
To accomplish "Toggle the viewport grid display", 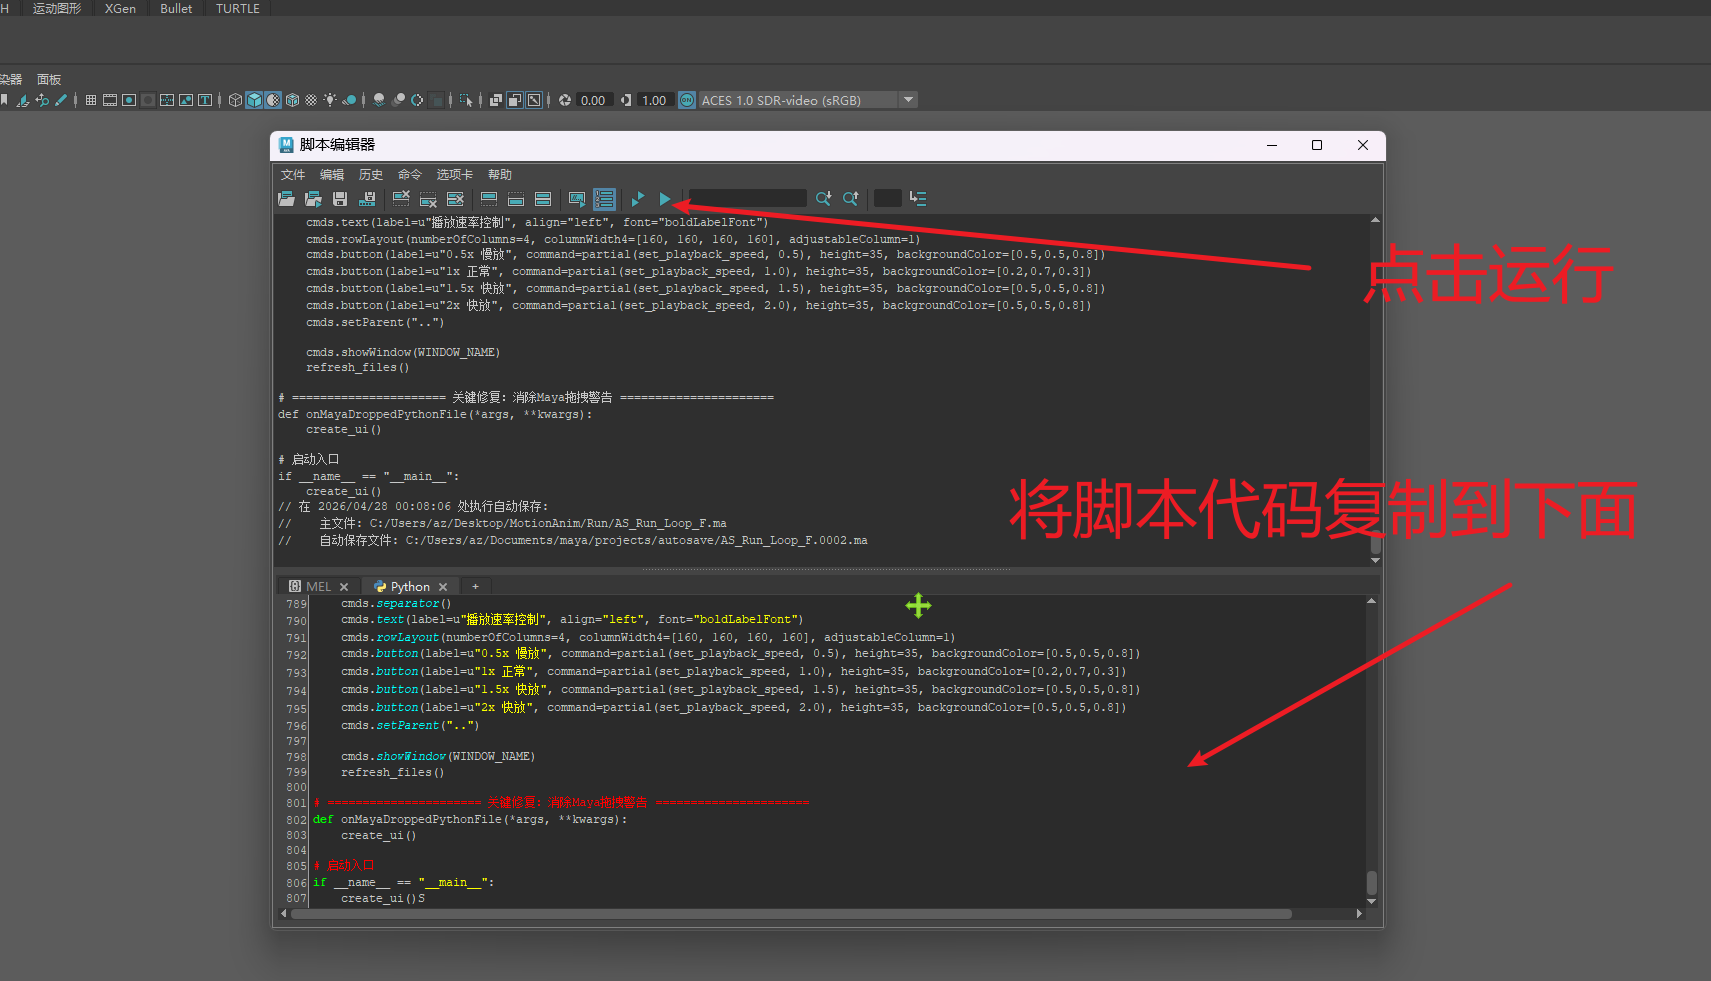I will coord(89,99).
